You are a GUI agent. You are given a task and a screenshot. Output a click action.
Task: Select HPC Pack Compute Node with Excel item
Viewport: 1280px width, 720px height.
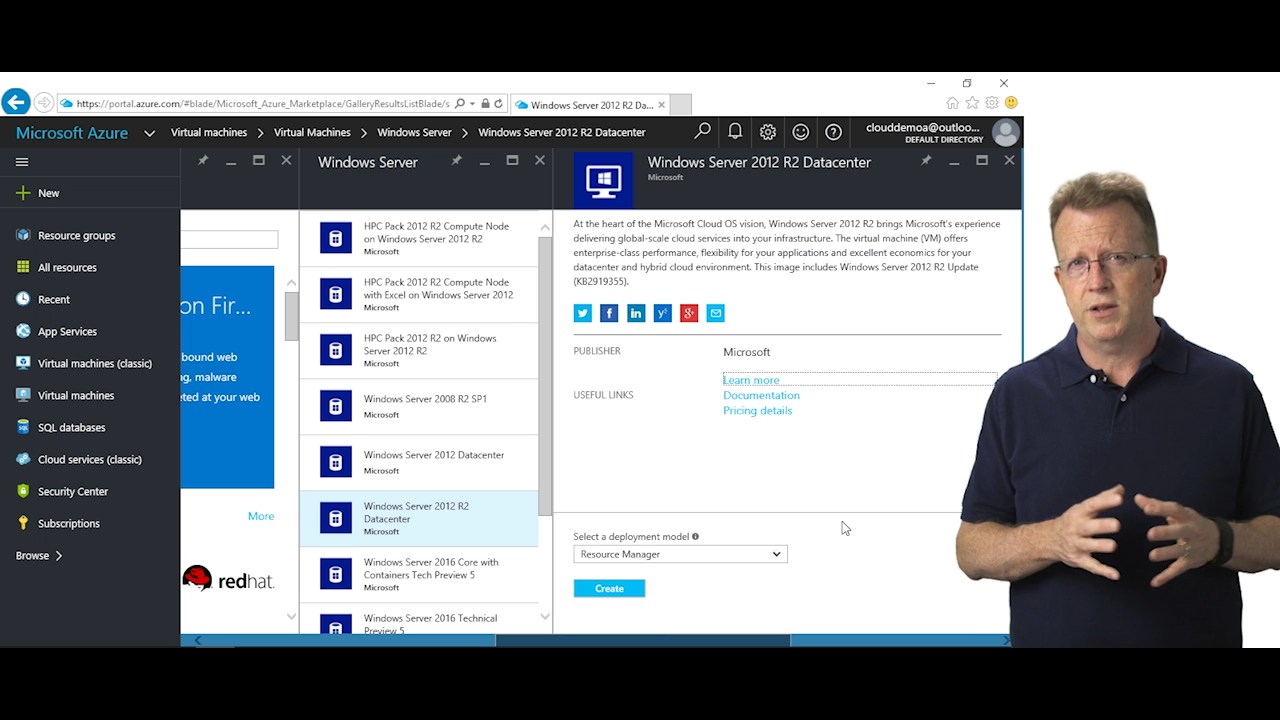click(419, 294)
